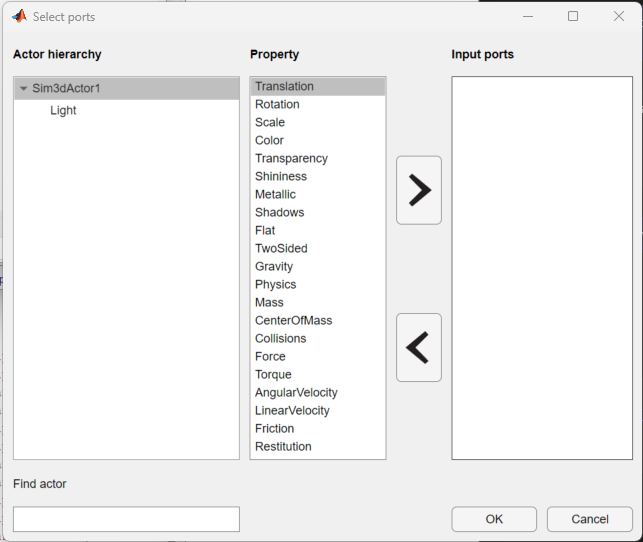Select the Scale property
The height and width of the screenshot is (542, 643).
pyautogui.click(x=318, y=123)
